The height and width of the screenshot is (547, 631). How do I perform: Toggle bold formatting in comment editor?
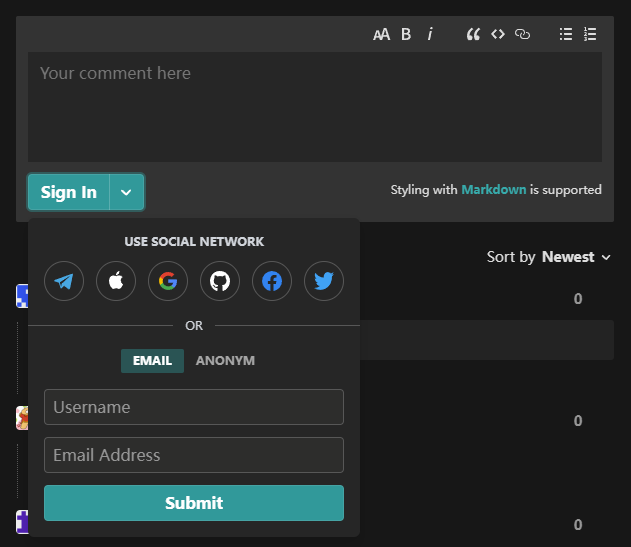pyautogui.click(x=406, y=34)
